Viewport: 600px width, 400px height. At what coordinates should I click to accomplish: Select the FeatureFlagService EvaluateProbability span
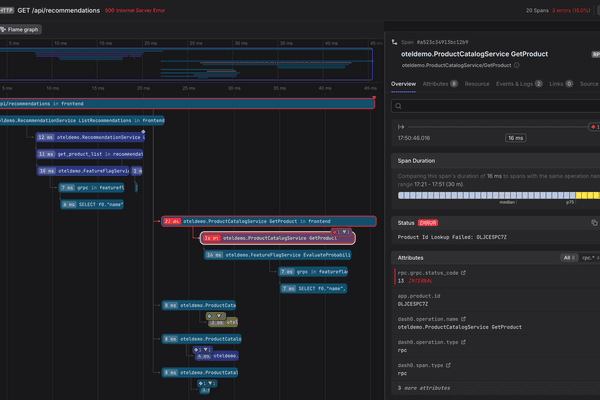tap(277, 255)
